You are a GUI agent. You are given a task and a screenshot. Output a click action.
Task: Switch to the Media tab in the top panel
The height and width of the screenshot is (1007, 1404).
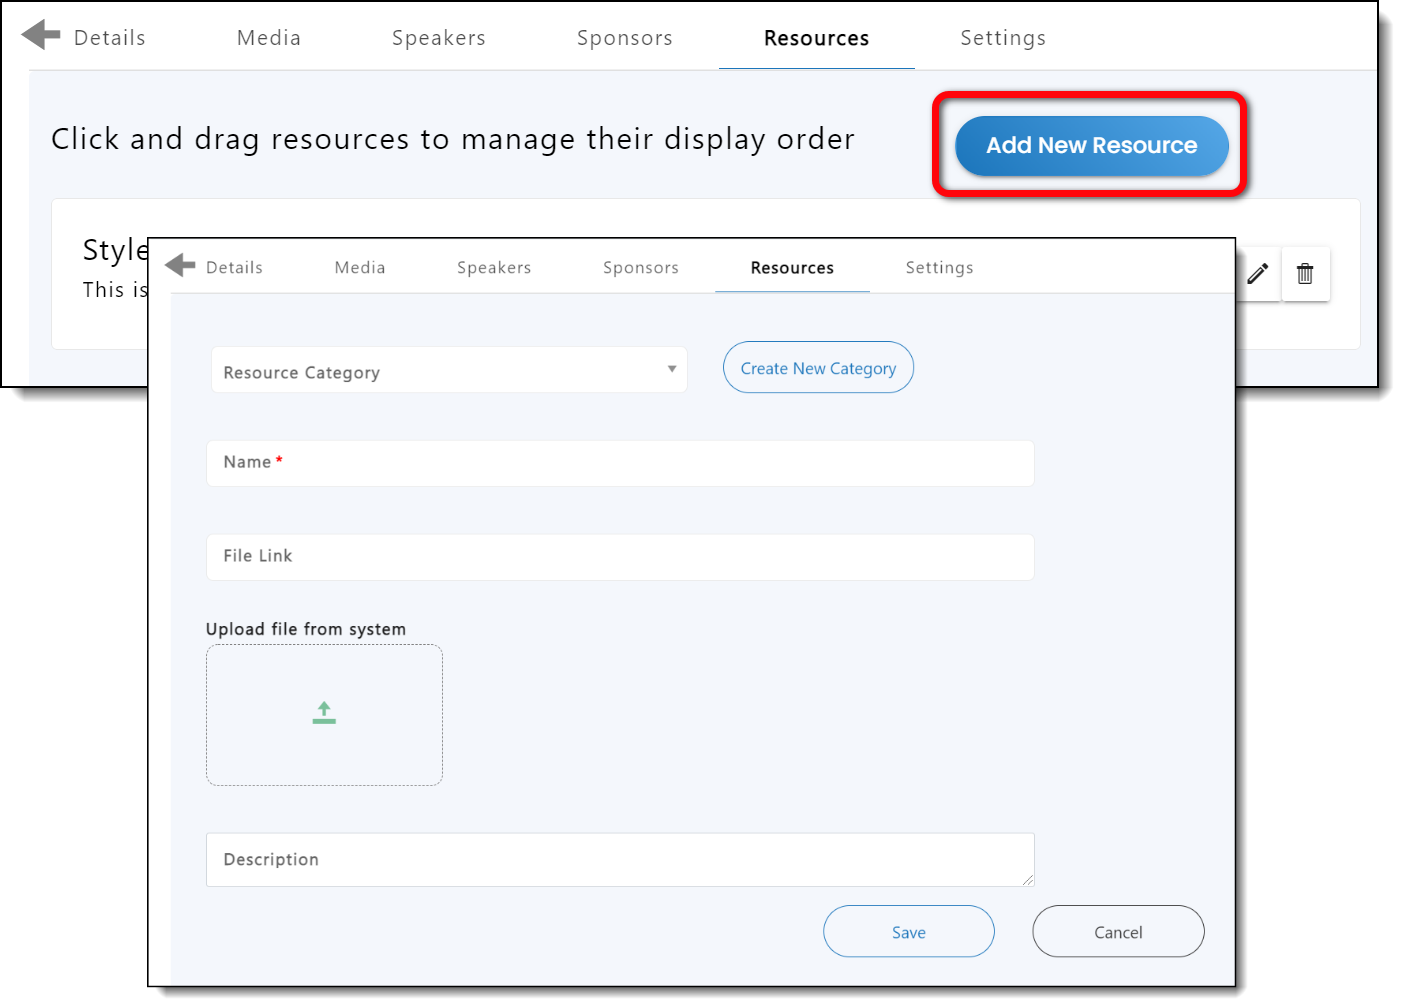click(268, 38)
